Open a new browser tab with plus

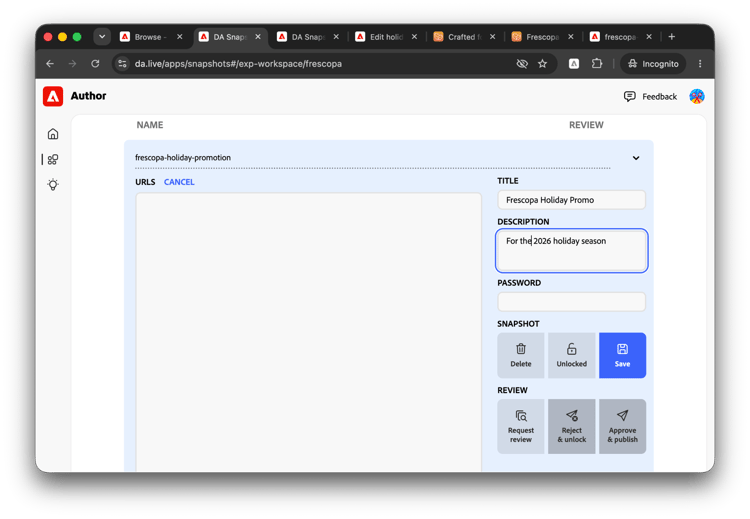point(672,37)
